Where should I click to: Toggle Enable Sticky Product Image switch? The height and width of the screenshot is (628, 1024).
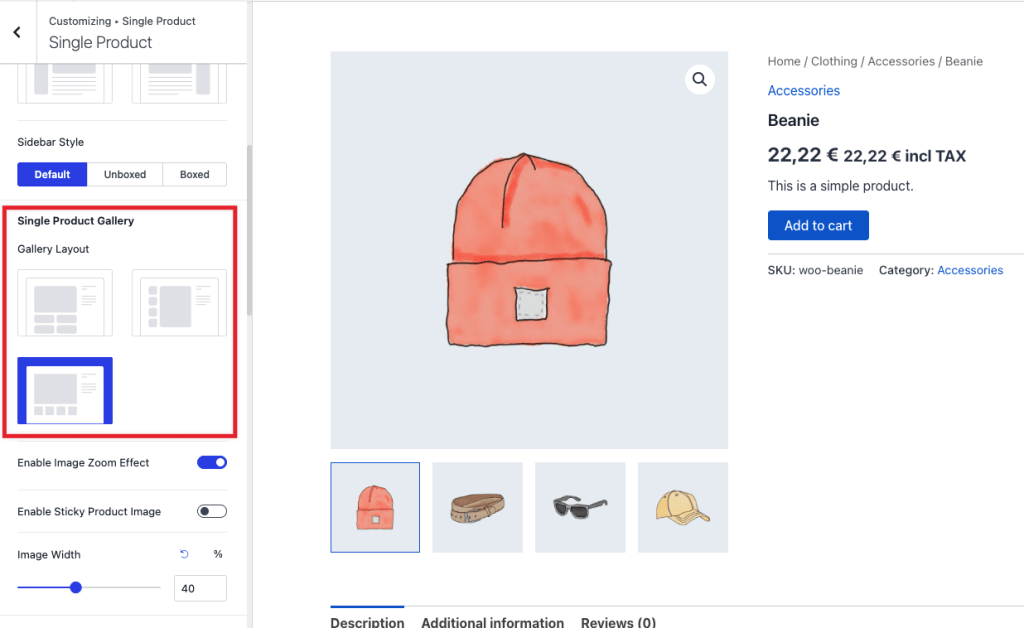(212, 511)
